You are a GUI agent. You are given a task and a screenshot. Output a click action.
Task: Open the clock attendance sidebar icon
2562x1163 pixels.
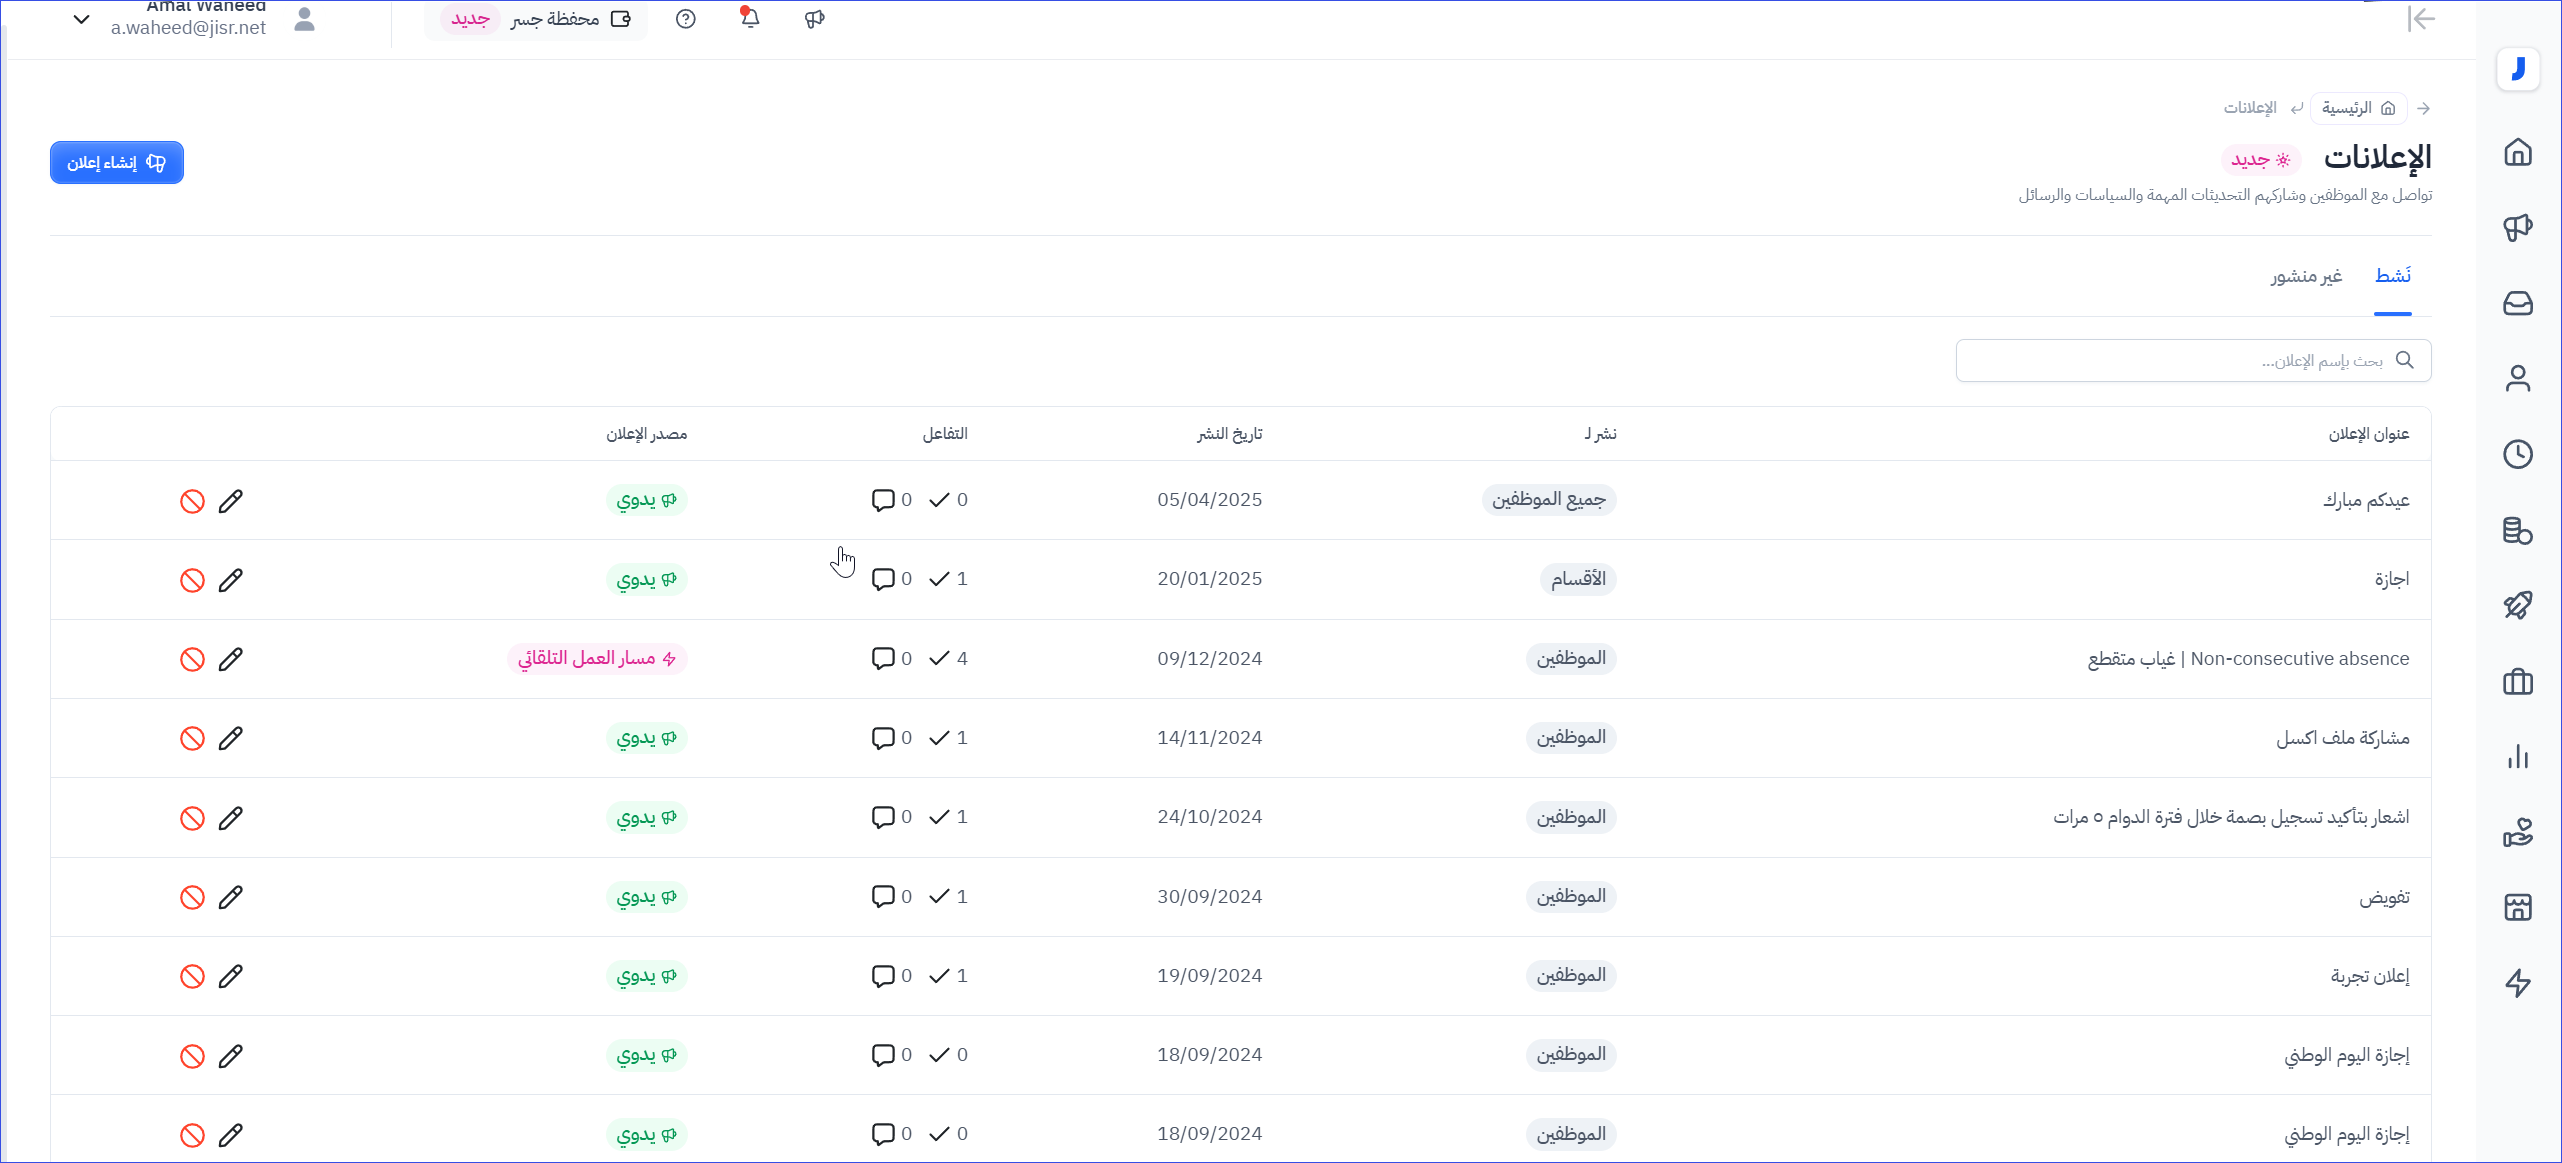[x=2517, y=454]
